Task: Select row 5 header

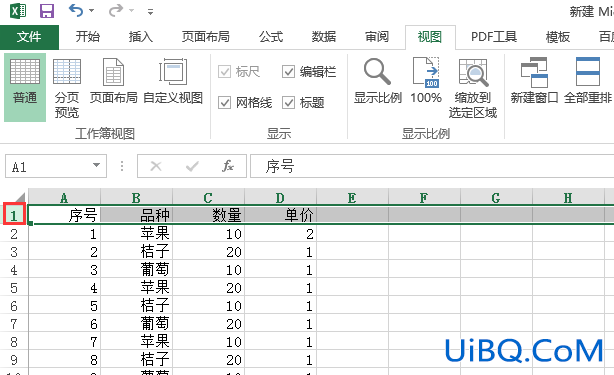Action: [x=14, y=288]
